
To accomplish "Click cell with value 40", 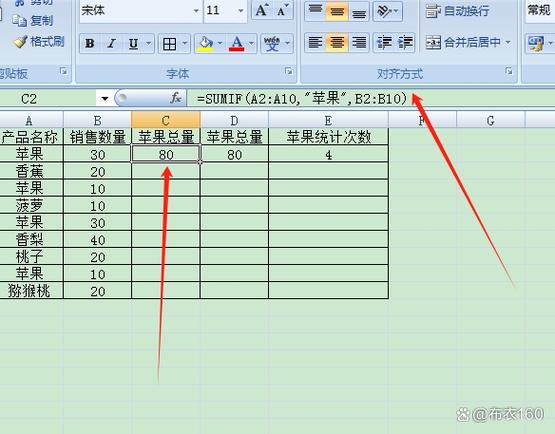I will (97, 240).
